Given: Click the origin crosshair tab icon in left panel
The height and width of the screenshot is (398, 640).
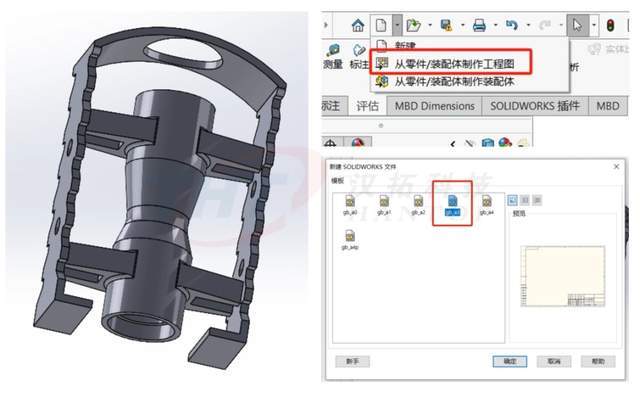Looking at the screenshot, I should (330, 143).
